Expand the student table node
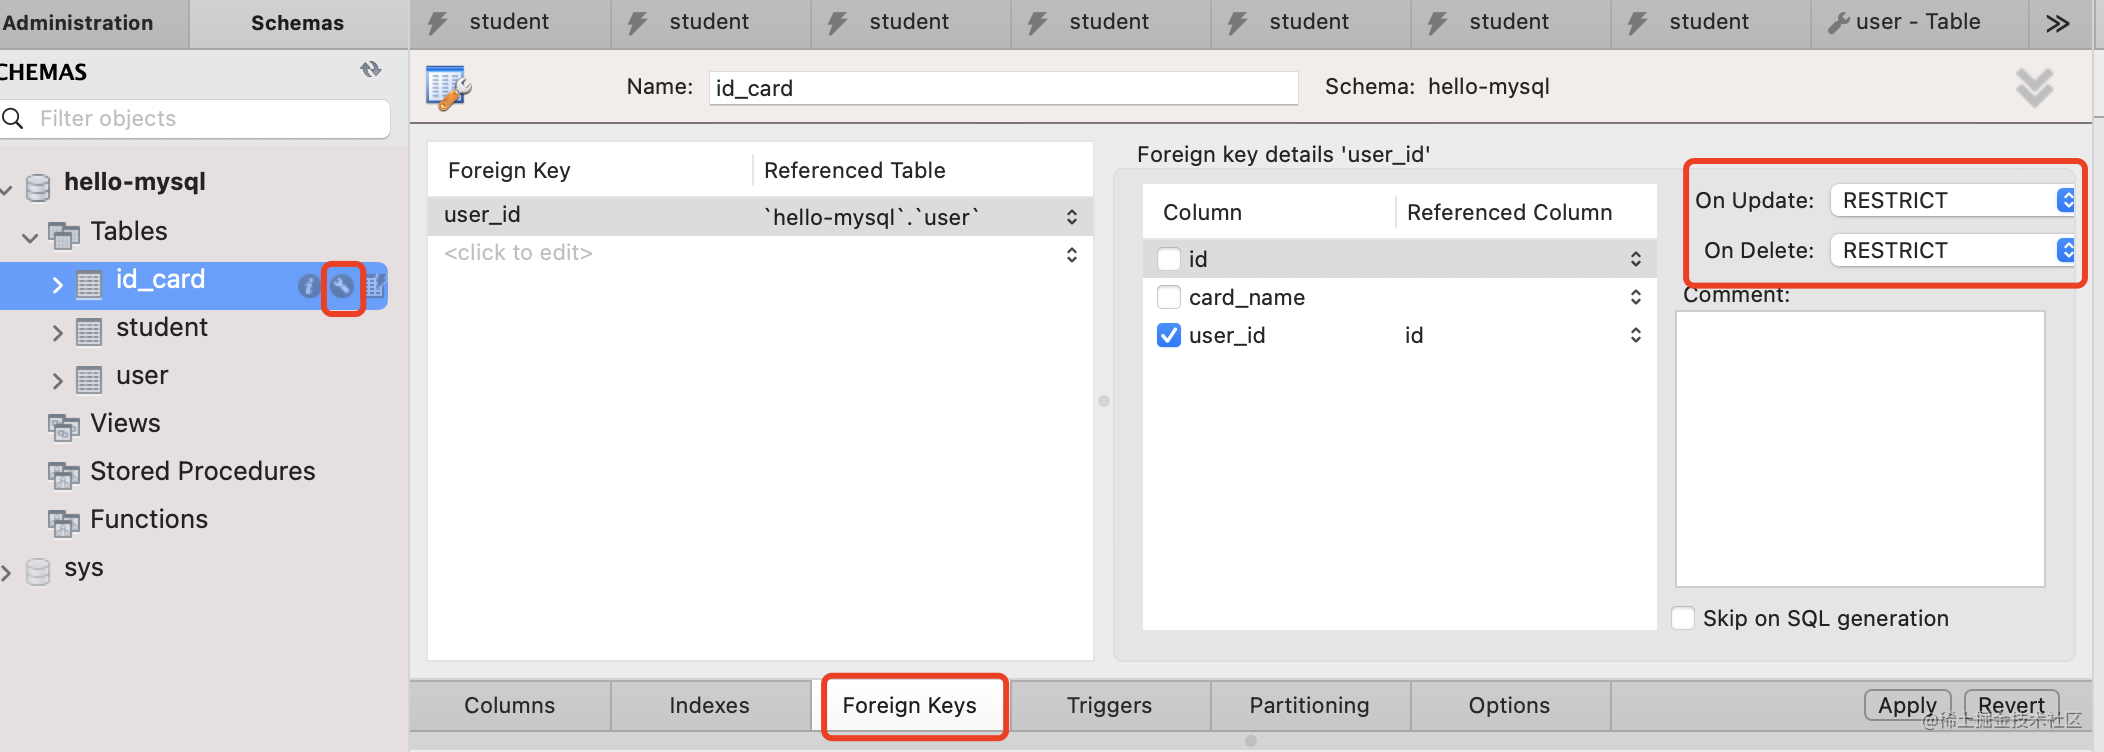2104x752 pixels. point(58,332)
